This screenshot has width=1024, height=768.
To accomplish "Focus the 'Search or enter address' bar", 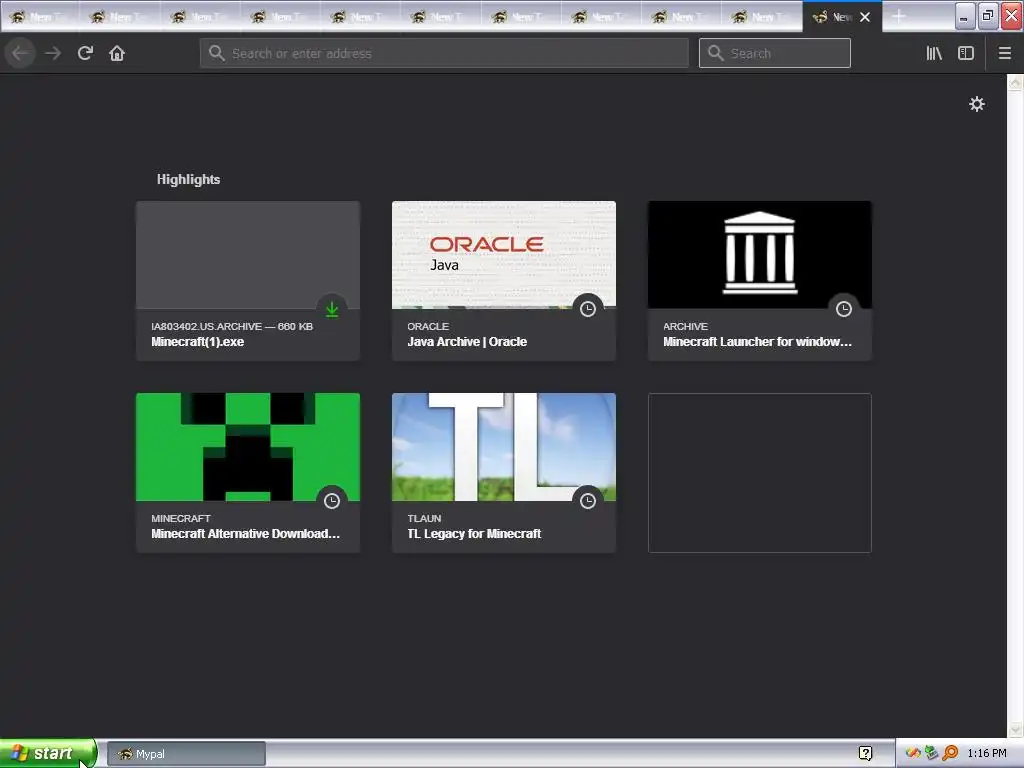I will click(444, 53).
